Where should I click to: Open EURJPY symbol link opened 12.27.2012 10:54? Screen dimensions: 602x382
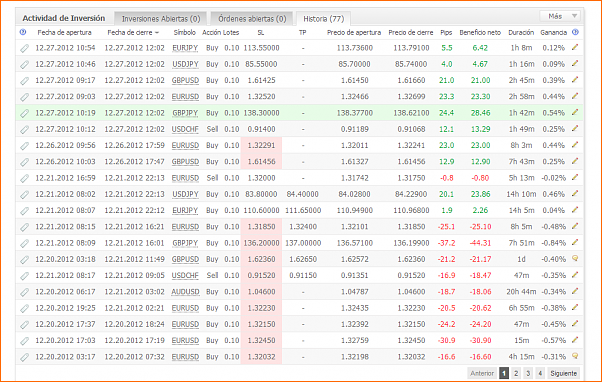pyautogui.click(x=185, y=48)
